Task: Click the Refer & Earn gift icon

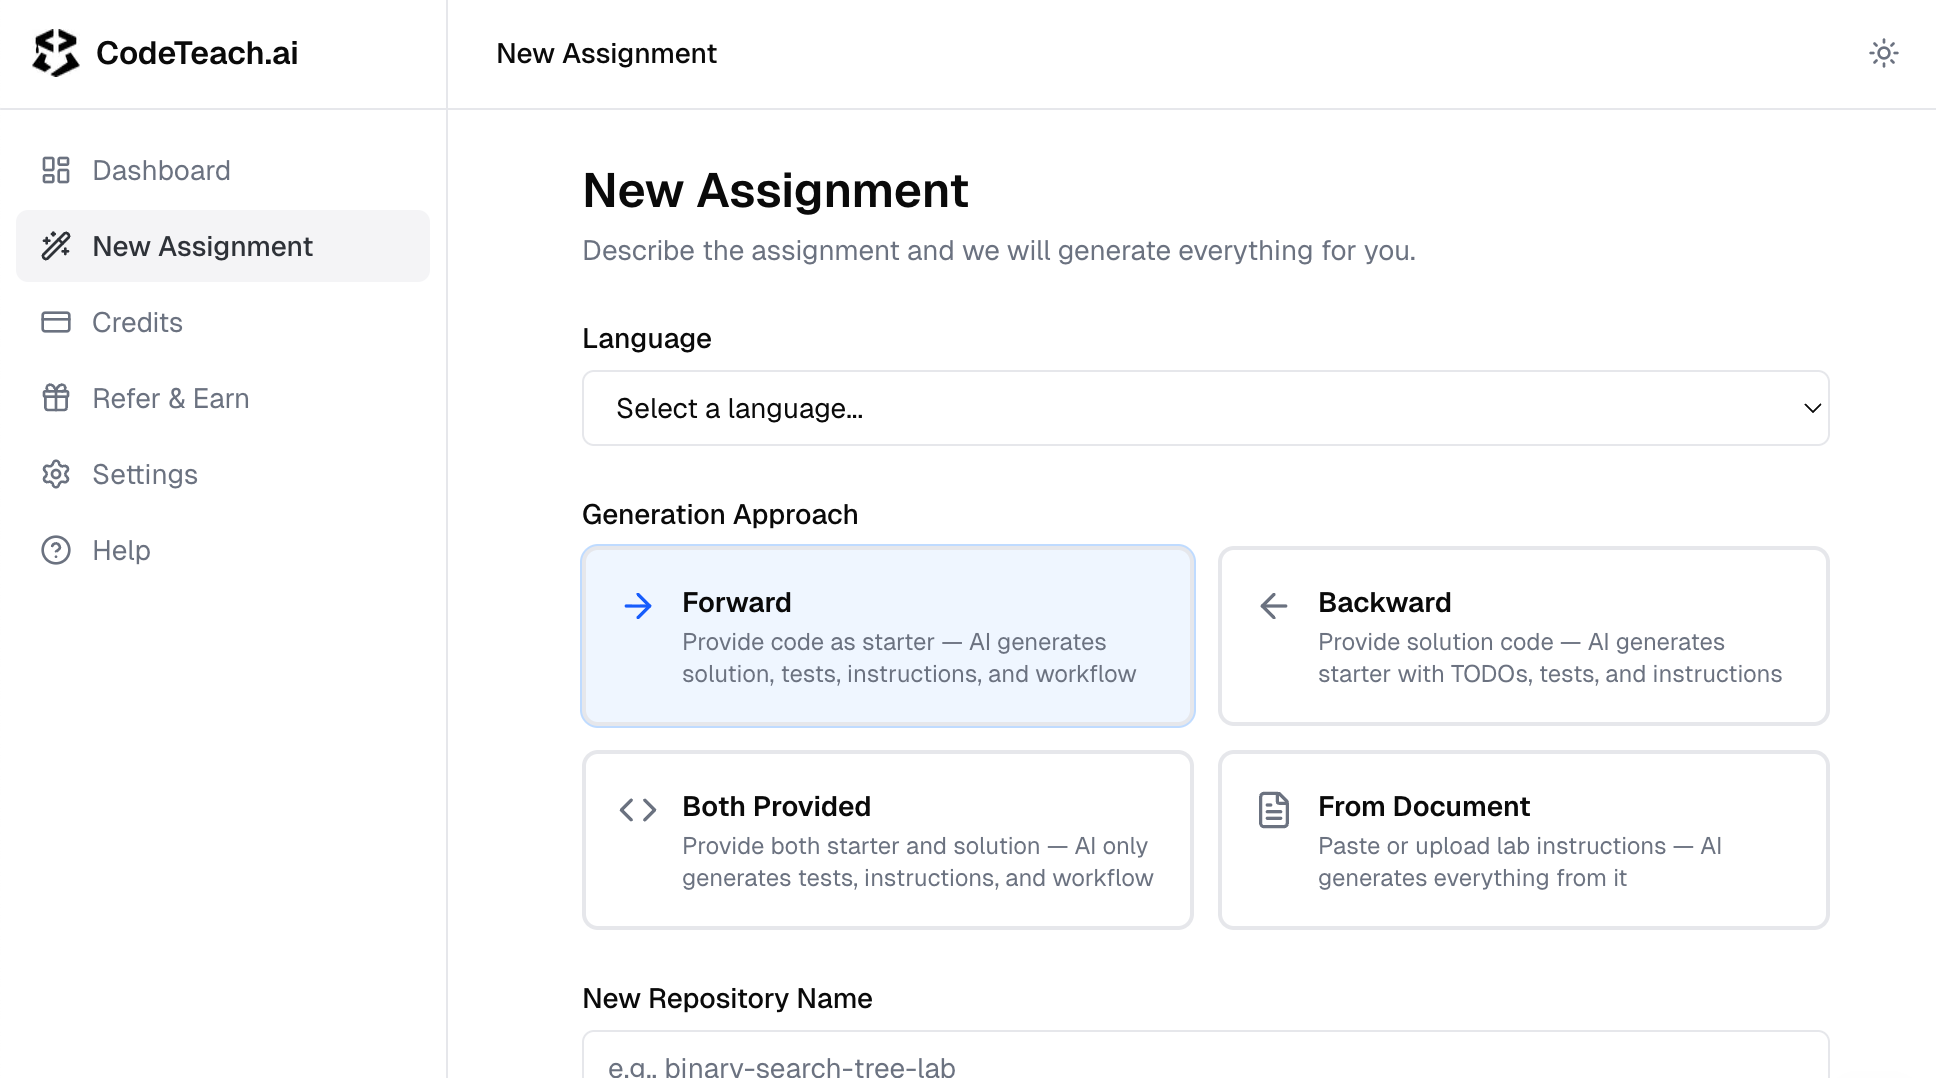Action: coord(56,398)
